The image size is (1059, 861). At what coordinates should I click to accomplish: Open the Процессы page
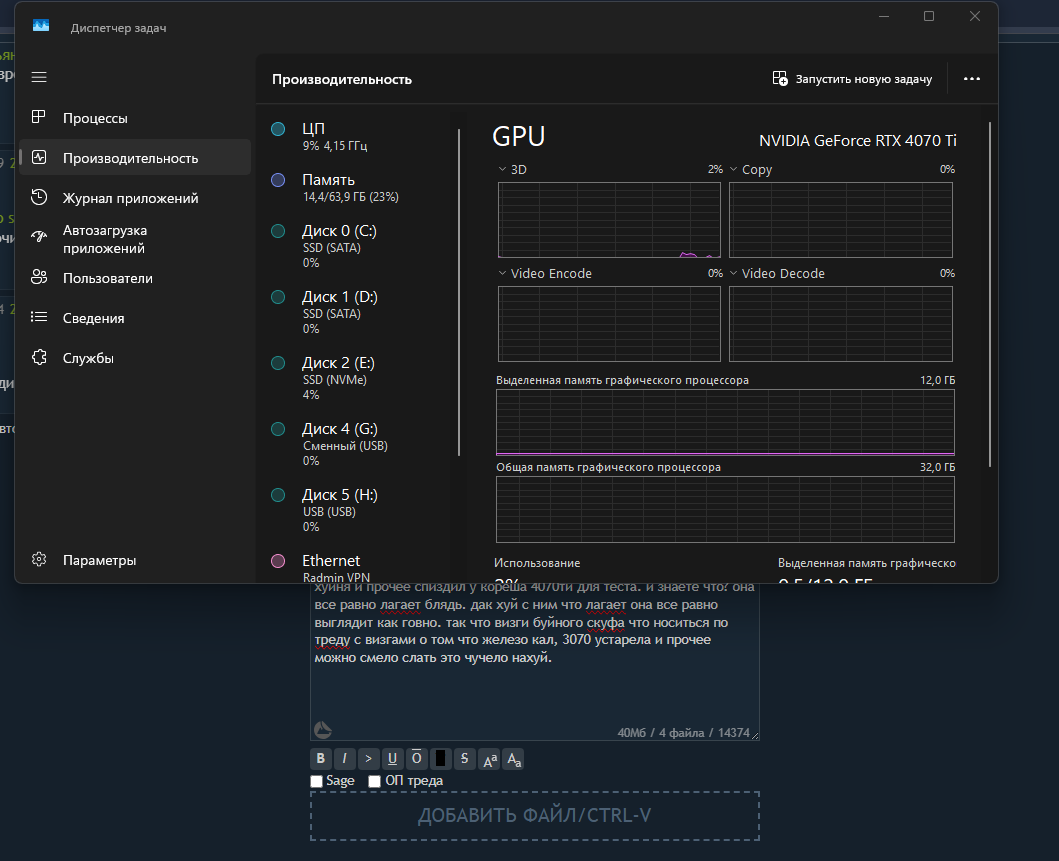135,118
